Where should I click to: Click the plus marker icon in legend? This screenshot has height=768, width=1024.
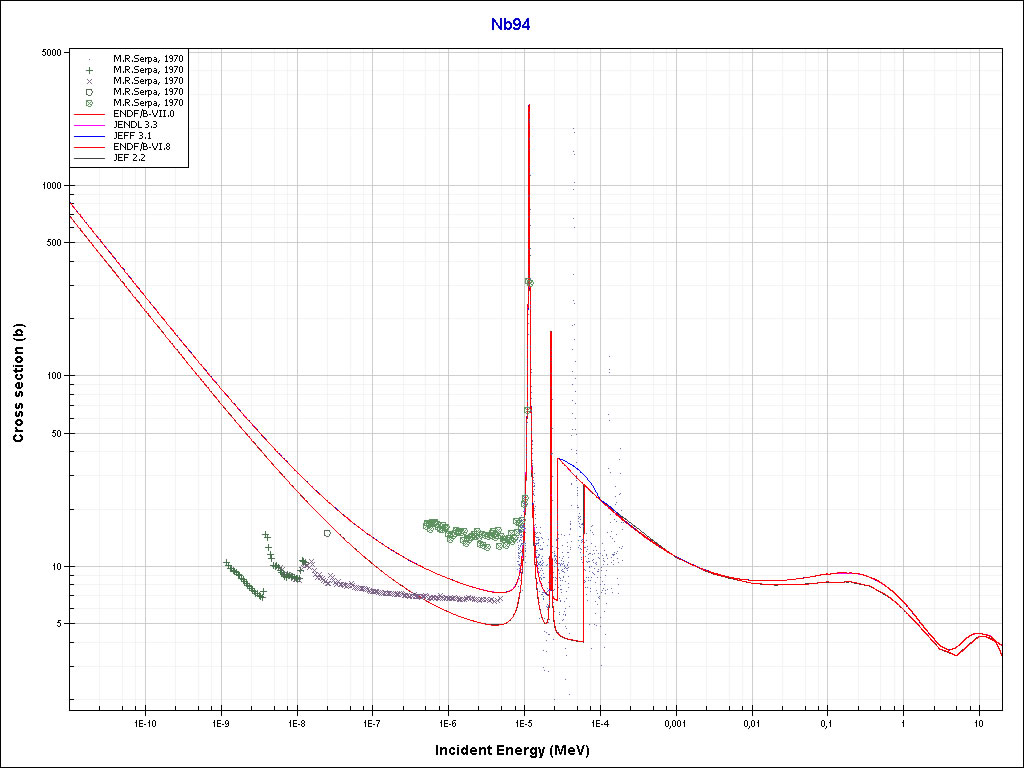coord(90,70)
